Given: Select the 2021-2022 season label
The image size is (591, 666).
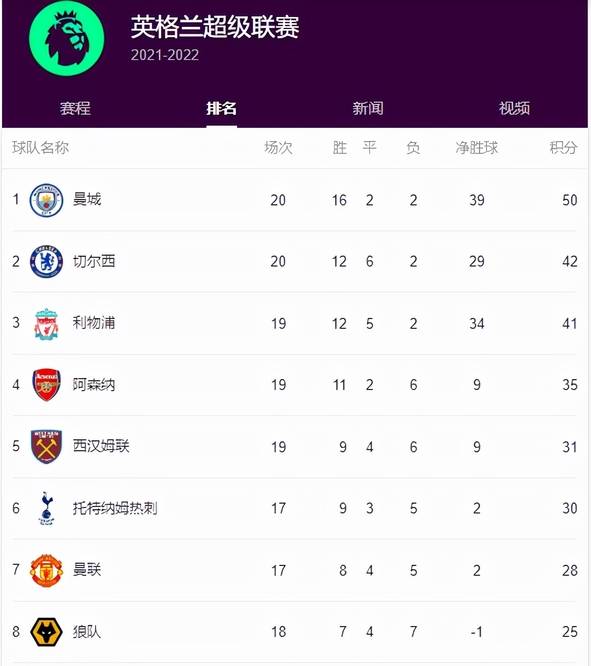Looking at the screenshot, I should pyautogui.click(x=165, y=55).
